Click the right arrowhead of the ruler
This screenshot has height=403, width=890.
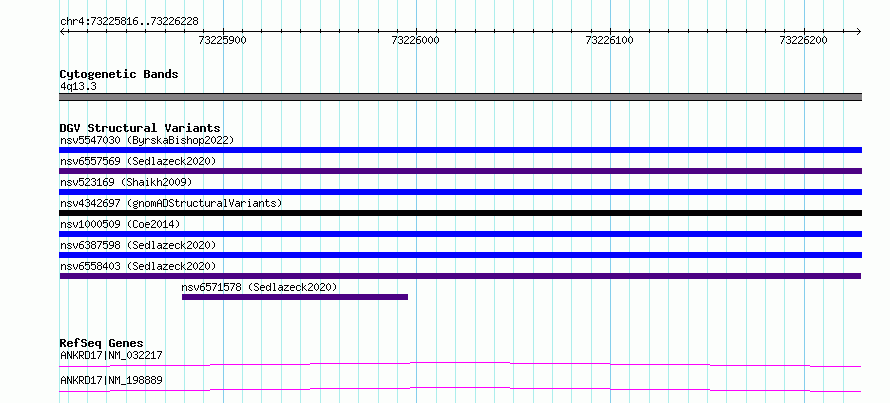tap(858, 31)
